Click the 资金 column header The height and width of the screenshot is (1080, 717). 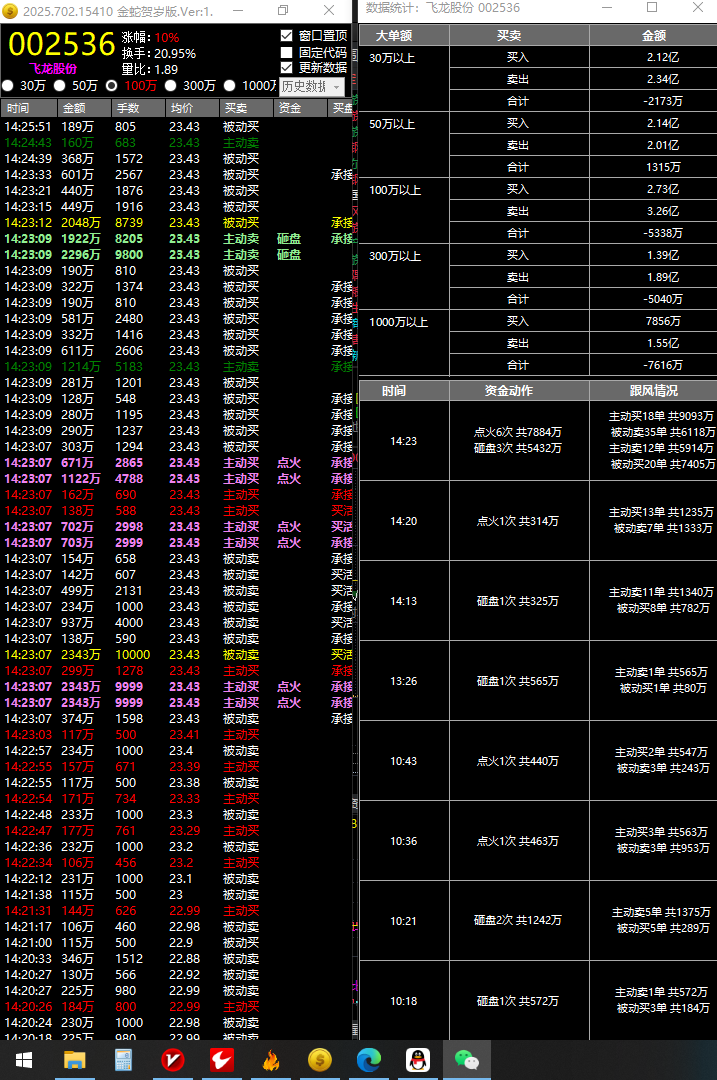[x=300, y=108]
